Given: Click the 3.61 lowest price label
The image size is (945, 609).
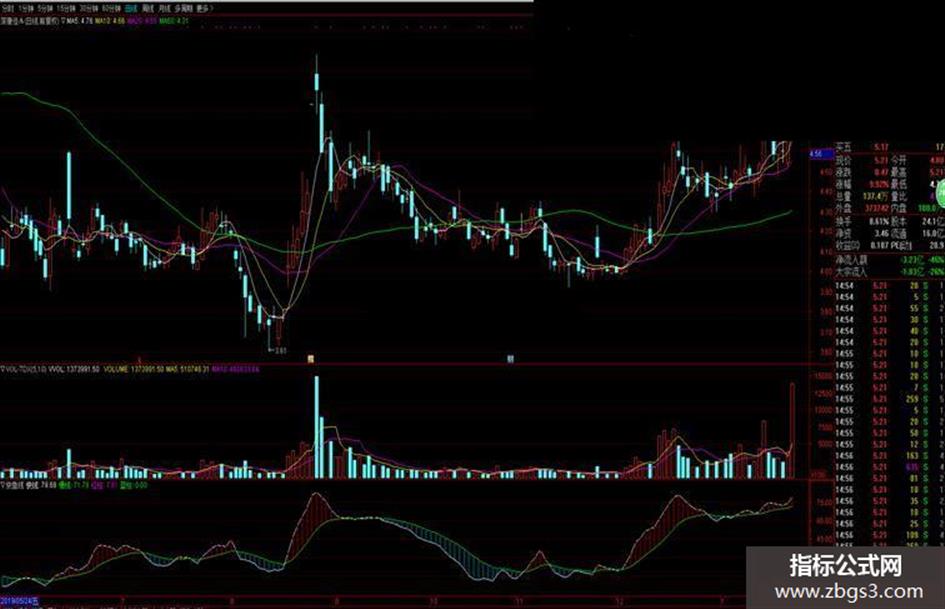Looking at the screenshot, I should click(280, 350).
